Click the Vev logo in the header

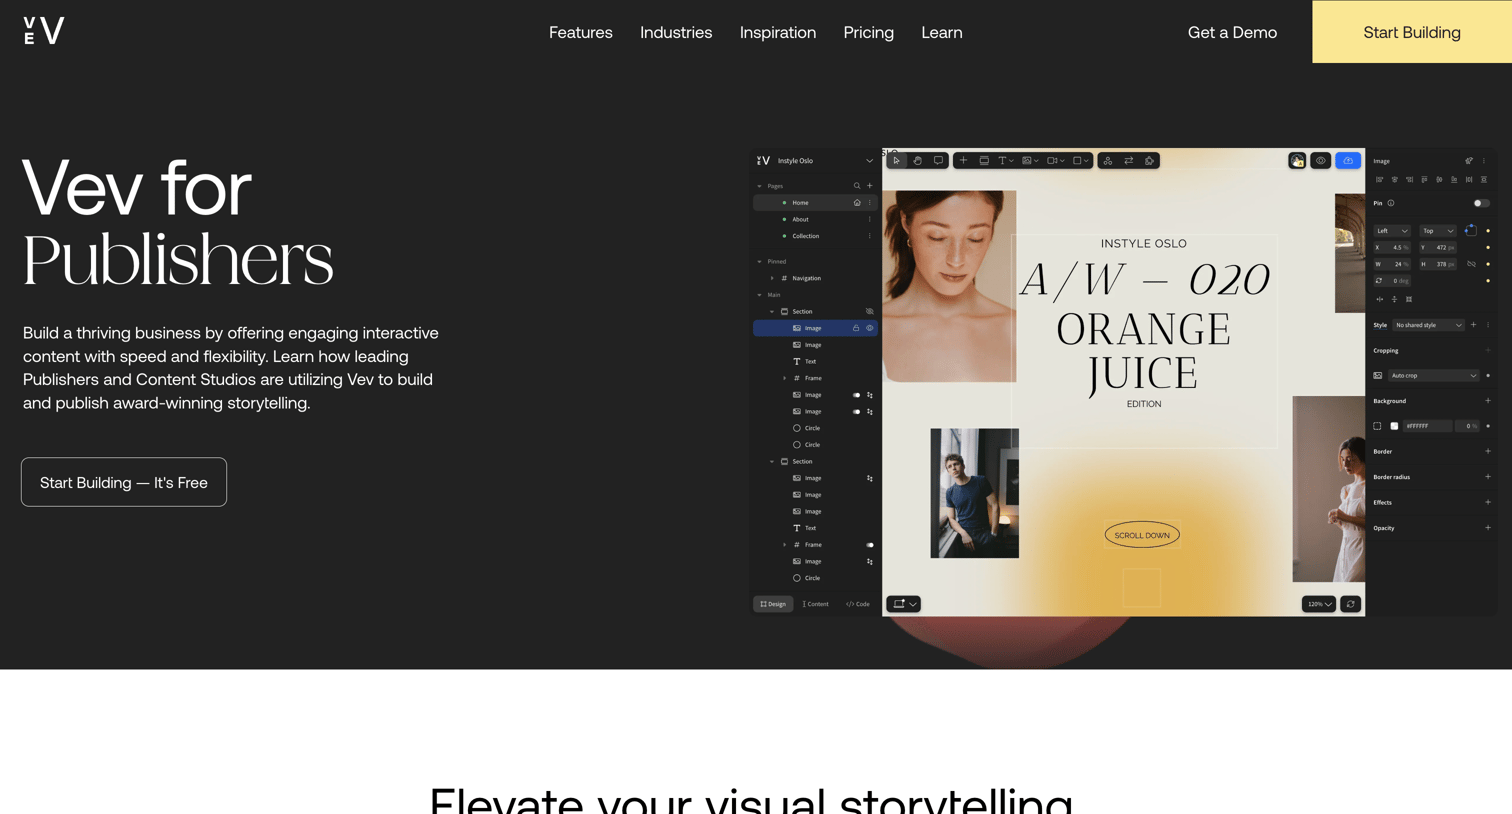click(x=44, y=31)
